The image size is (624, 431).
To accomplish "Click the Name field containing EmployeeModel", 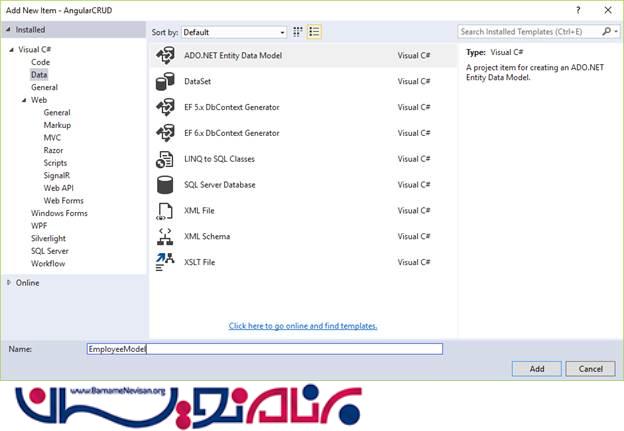I will point(265,349).
